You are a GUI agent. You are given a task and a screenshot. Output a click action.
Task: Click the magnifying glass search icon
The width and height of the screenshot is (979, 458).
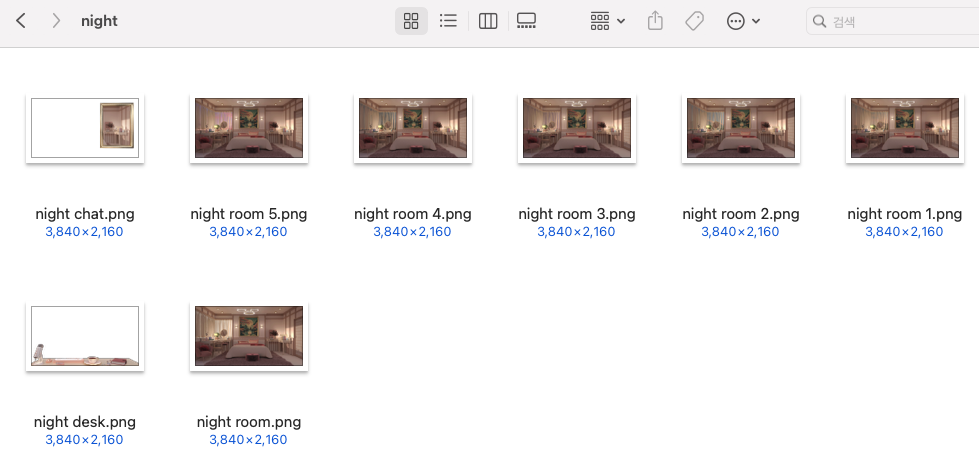(x=820, y=21)
